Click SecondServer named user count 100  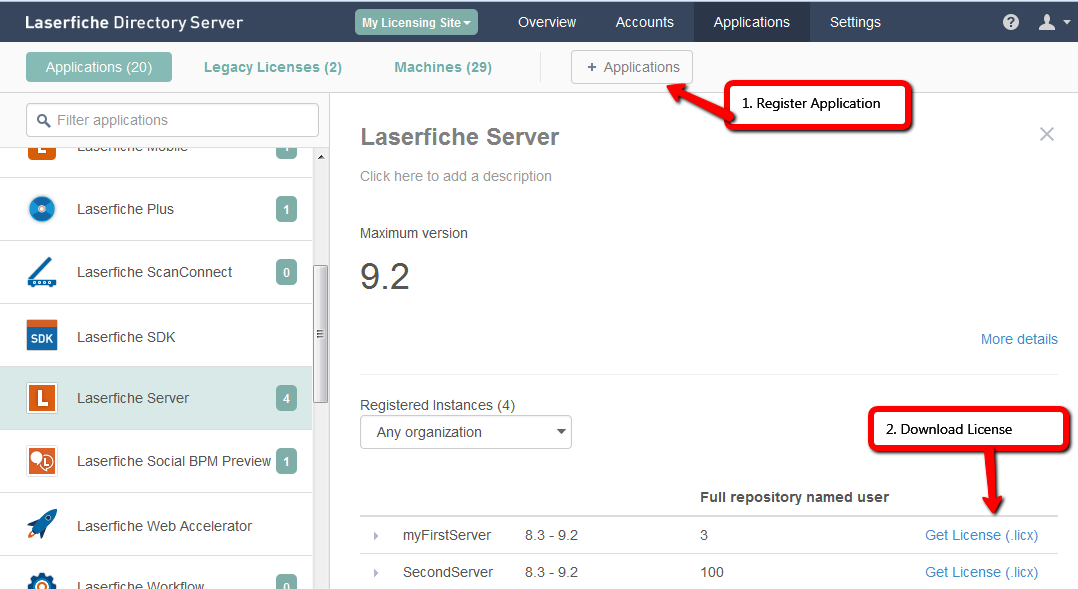coord(712,573)
